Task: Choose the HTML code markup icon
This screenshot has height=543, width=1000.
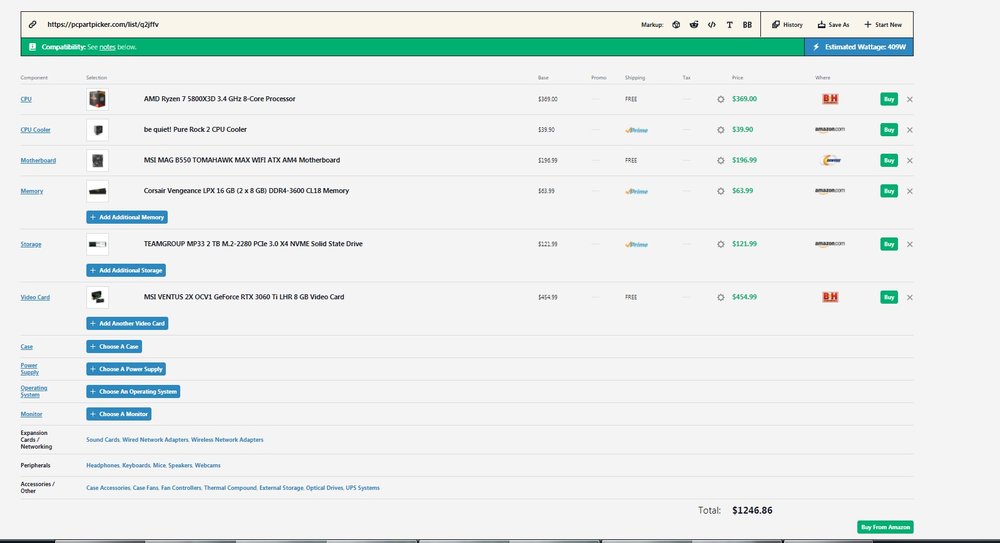Action: pyautogui.click(x=711, y=24)
